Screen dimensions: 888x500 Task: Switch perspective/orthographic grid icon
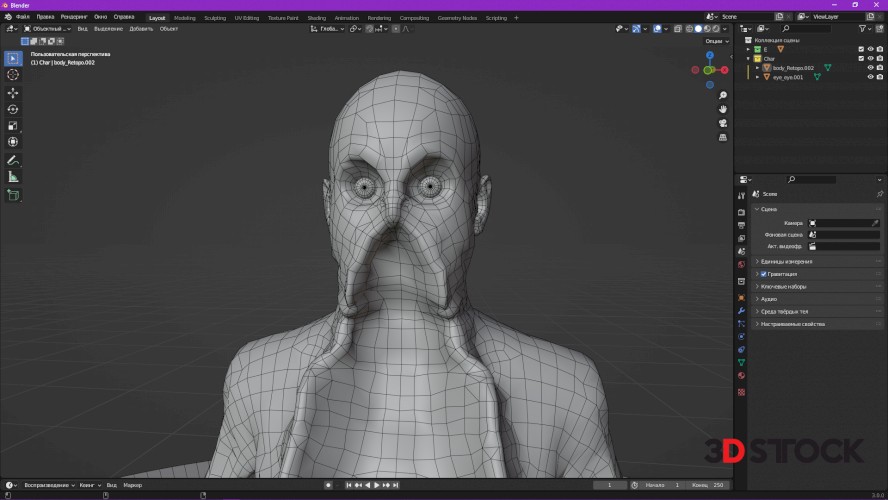pyautogui.click(x=723, y=138)
